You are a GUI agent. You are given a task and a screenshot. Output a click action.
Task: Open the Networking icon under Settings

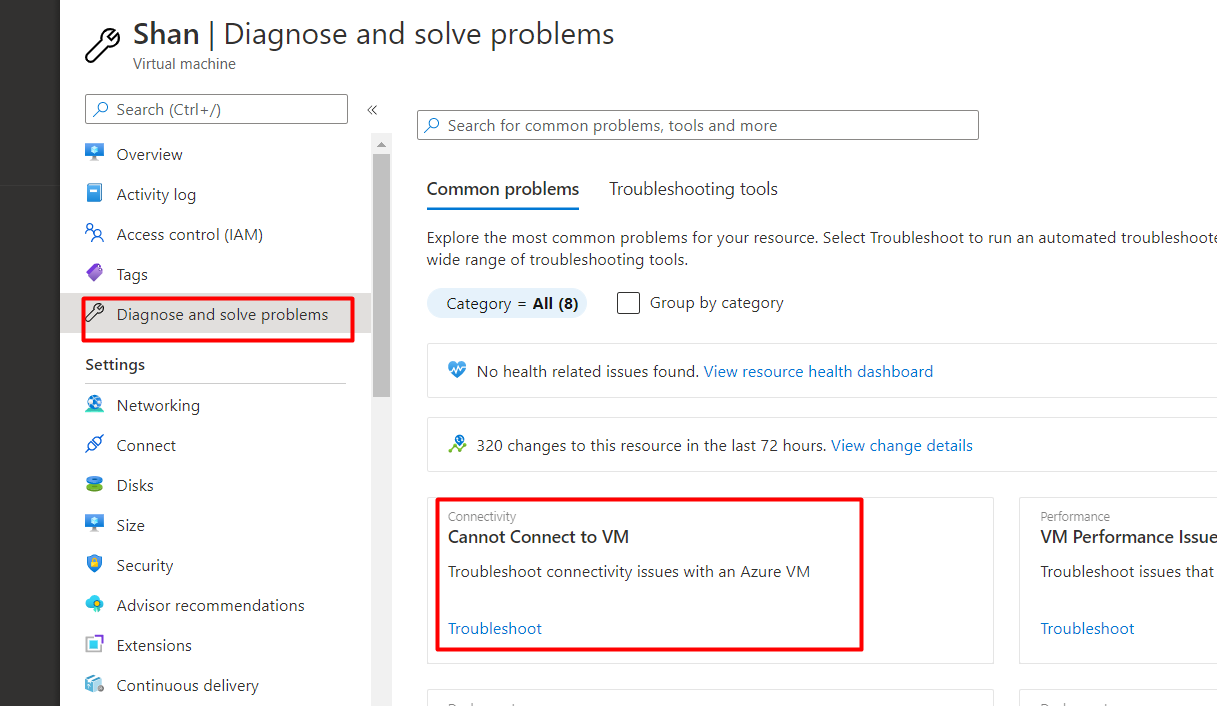95,404
